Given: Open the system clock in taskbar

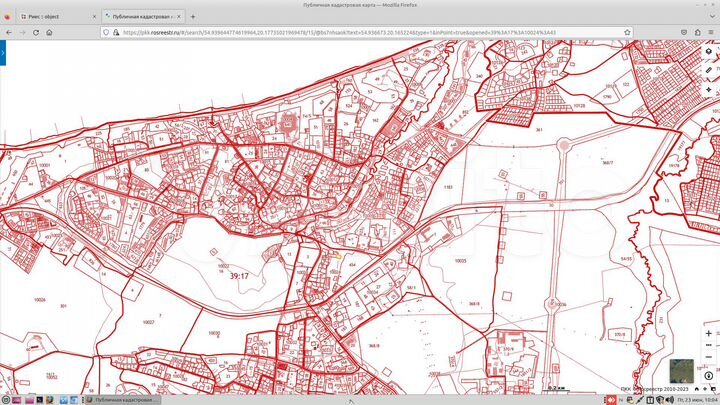Looking at the screenshot, I should click(697, 399).
